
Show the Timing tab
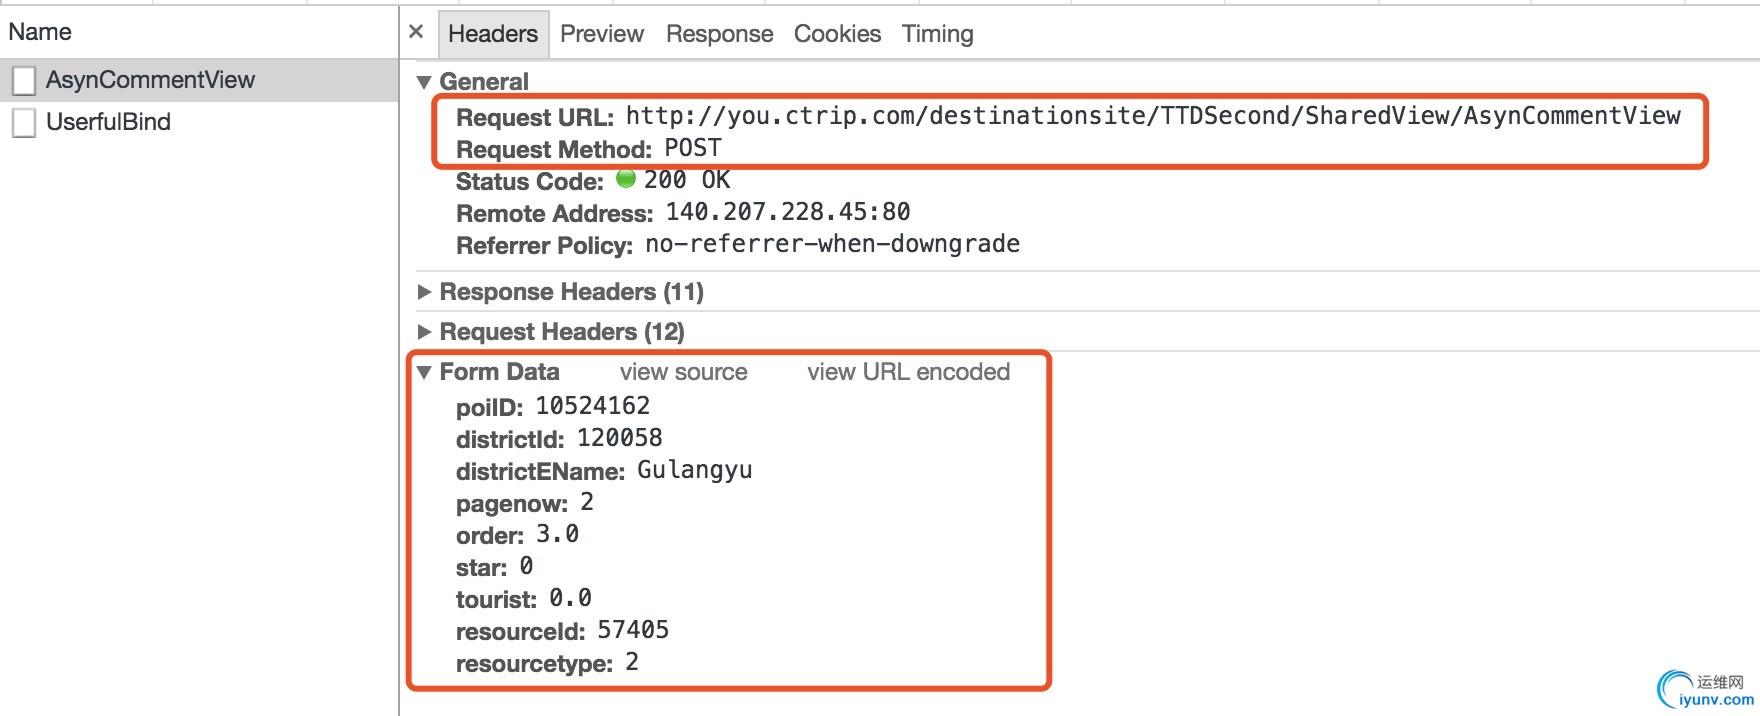937,34
